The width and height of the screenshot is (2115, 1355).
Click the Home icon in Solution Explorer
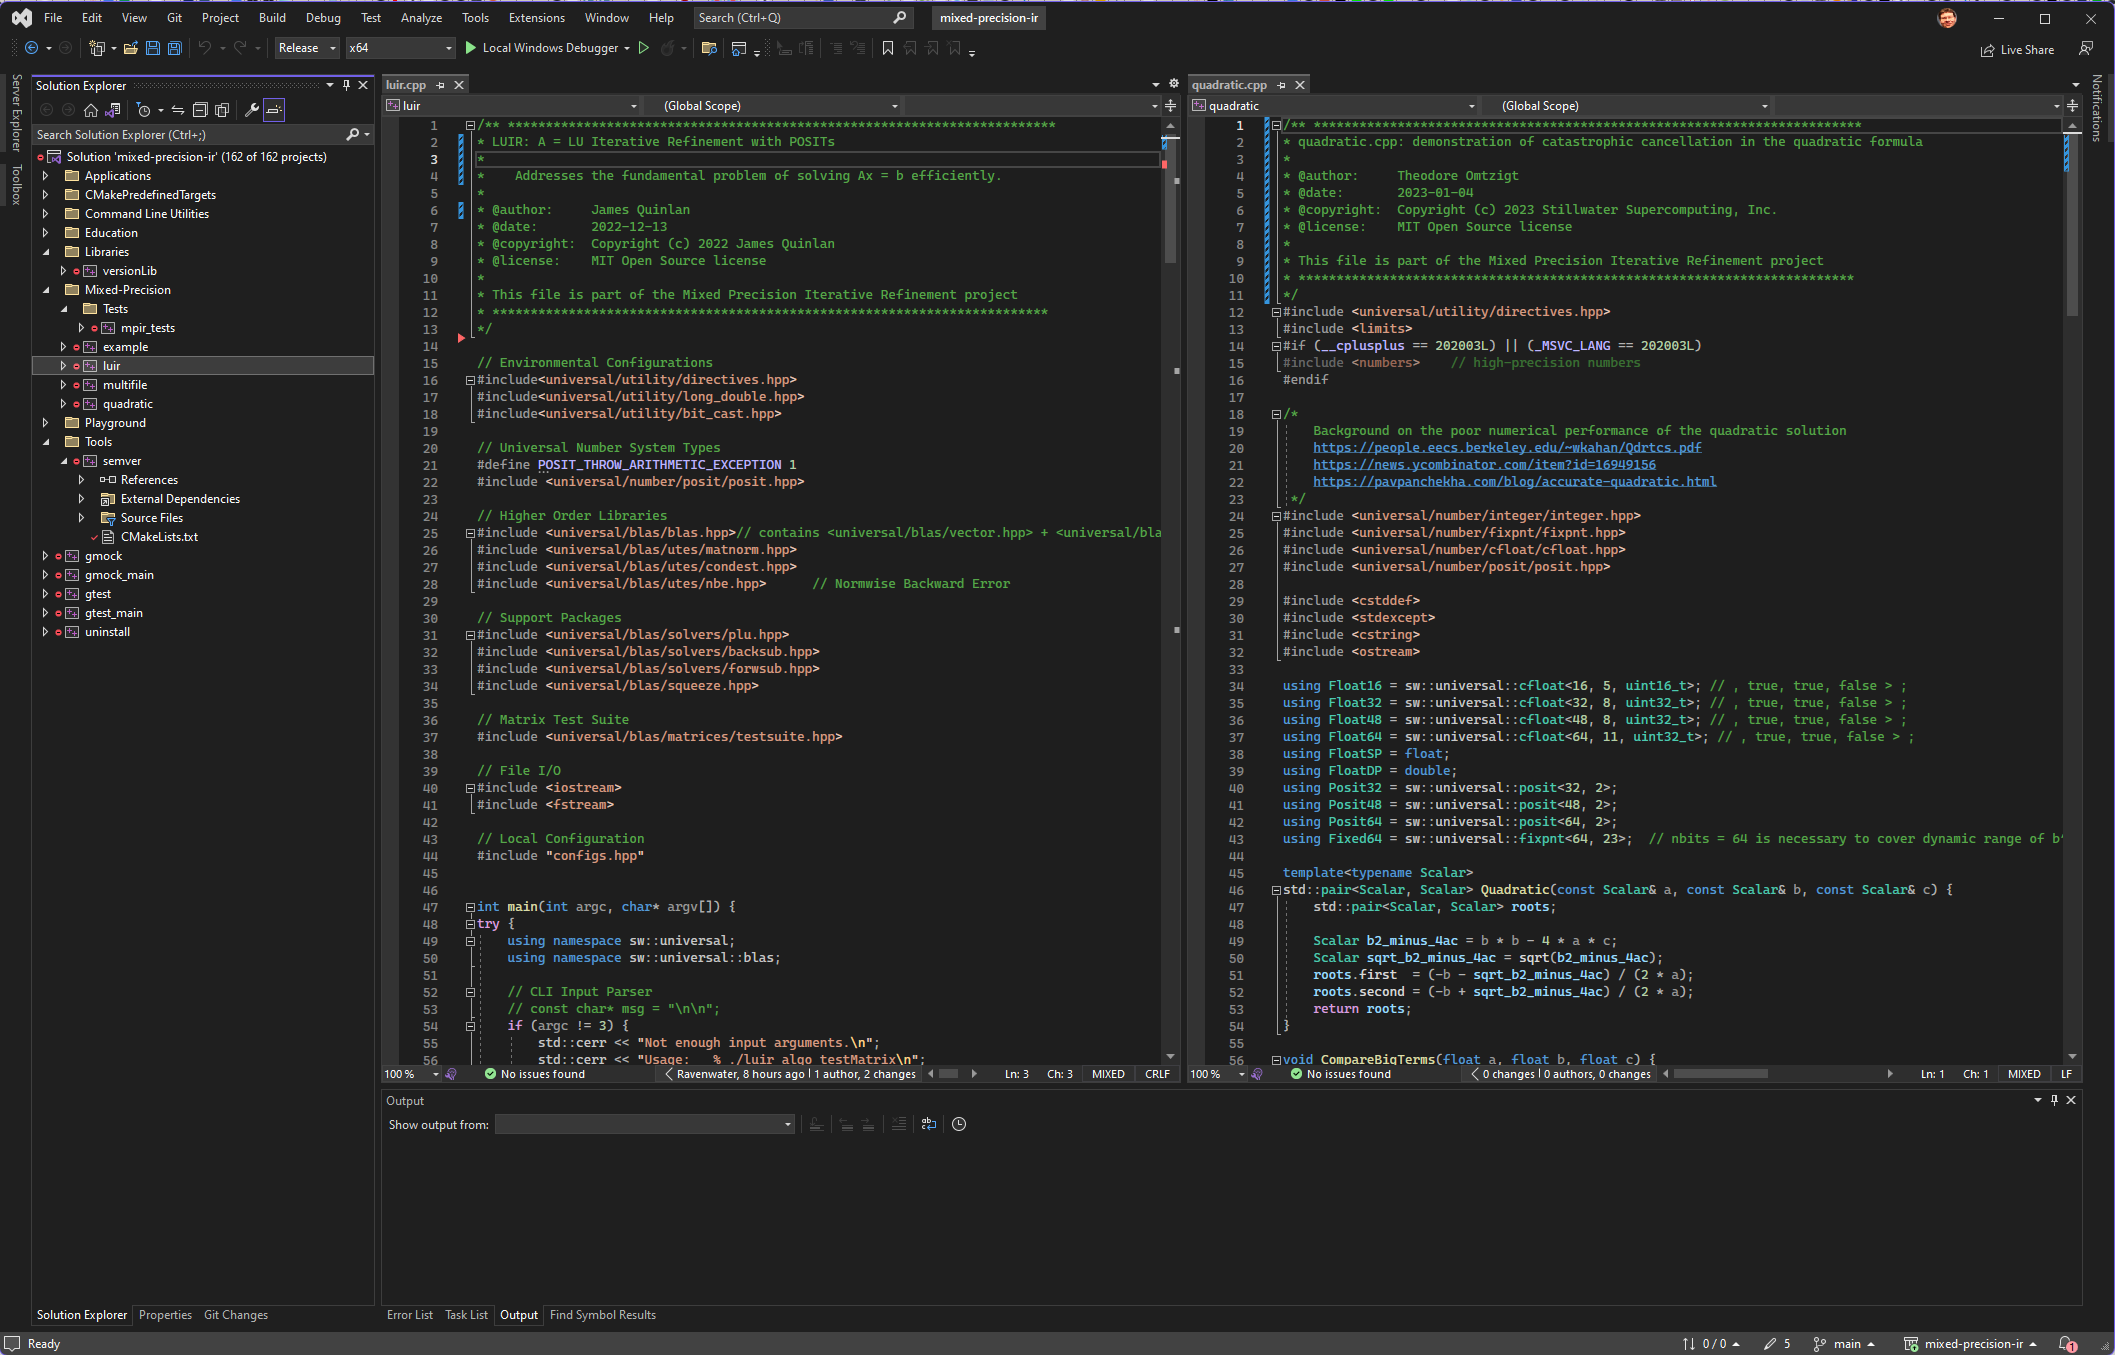91,110
